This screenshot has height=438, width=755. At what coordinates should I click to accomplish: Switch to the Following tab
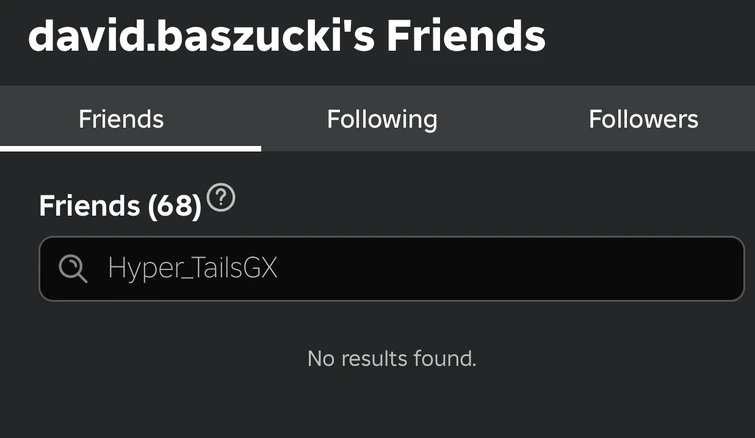[x=382, y=119]
